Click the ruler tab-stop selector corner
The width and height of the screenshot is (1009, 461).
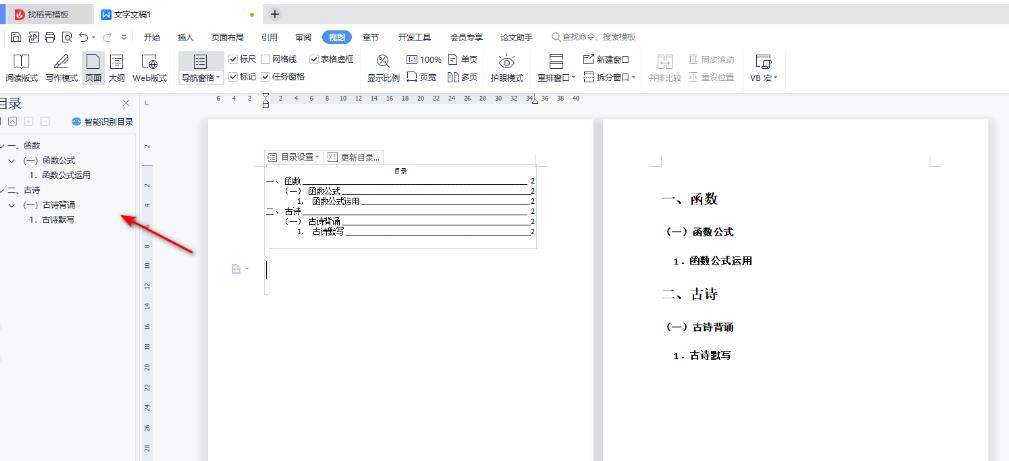point(147,103)
